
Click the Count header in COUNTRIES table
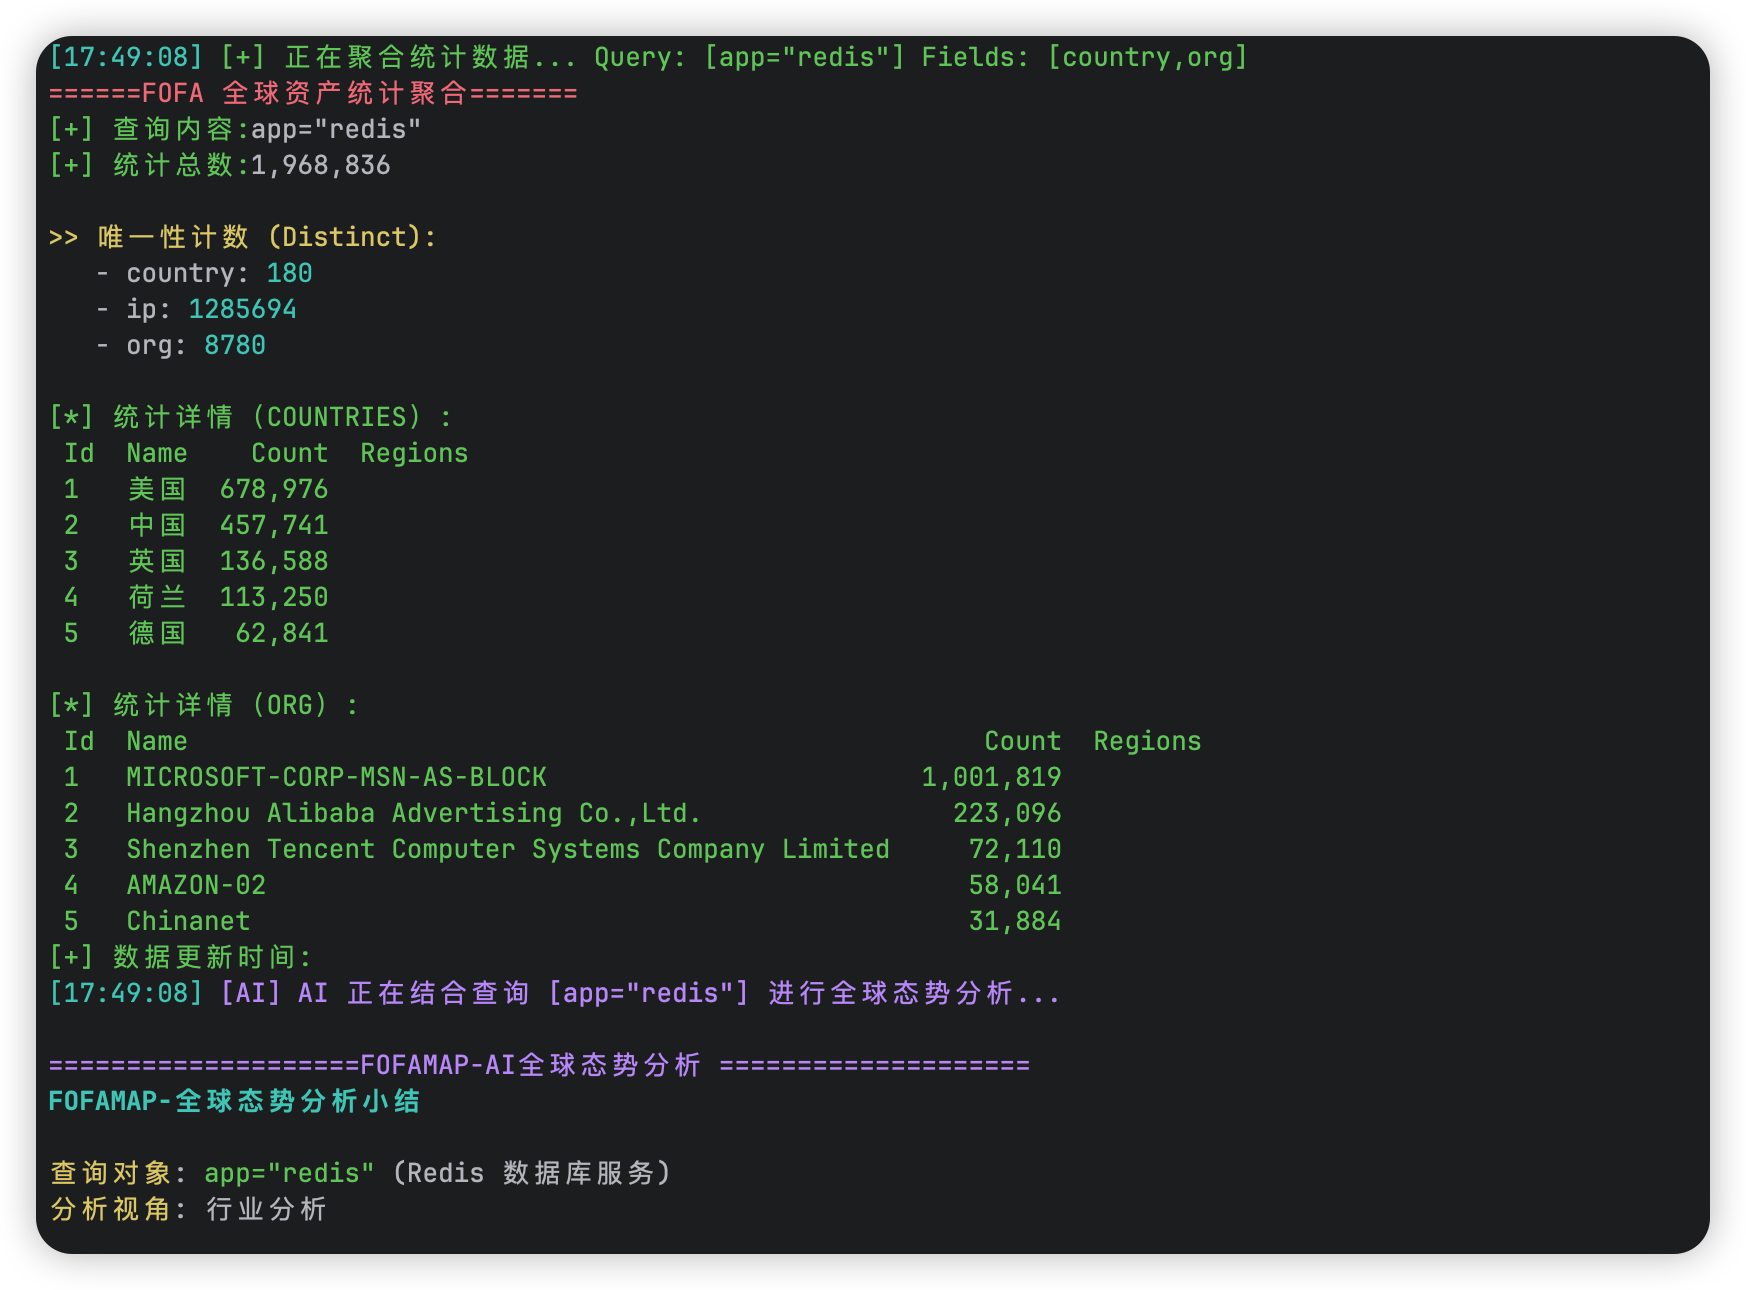point(289,453)
